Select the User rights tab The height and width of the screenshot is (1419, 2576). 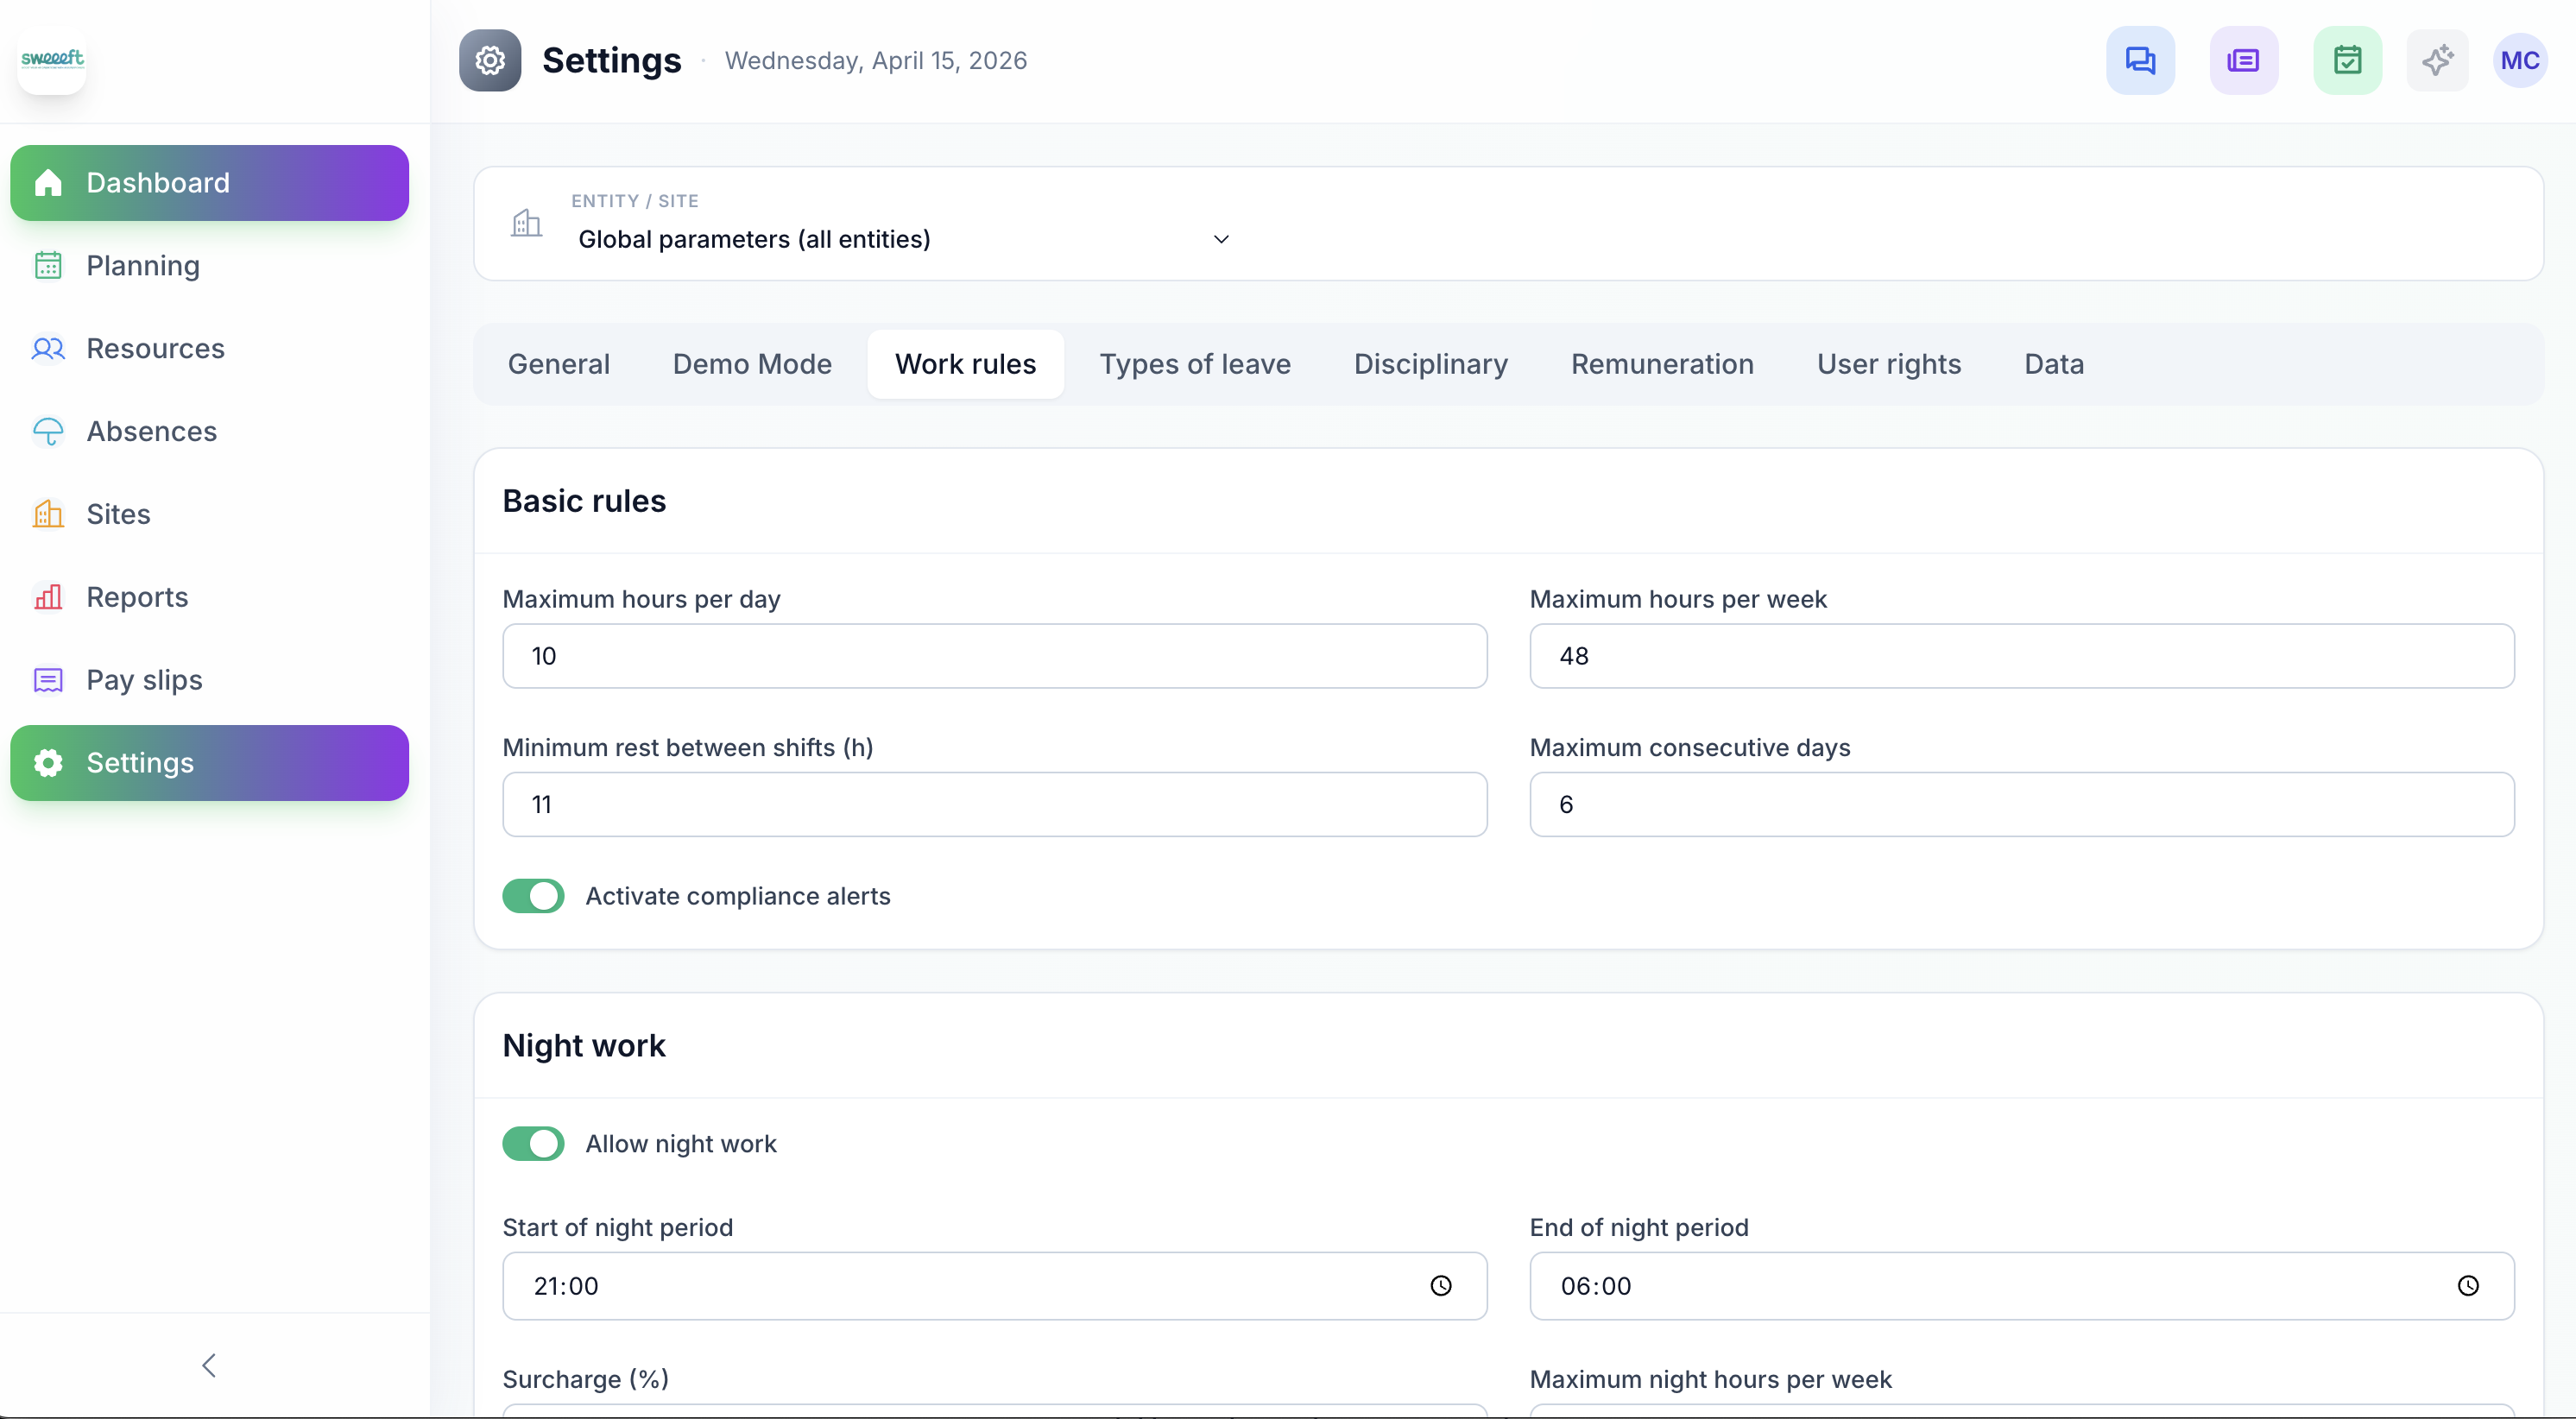click(1888, 364)
